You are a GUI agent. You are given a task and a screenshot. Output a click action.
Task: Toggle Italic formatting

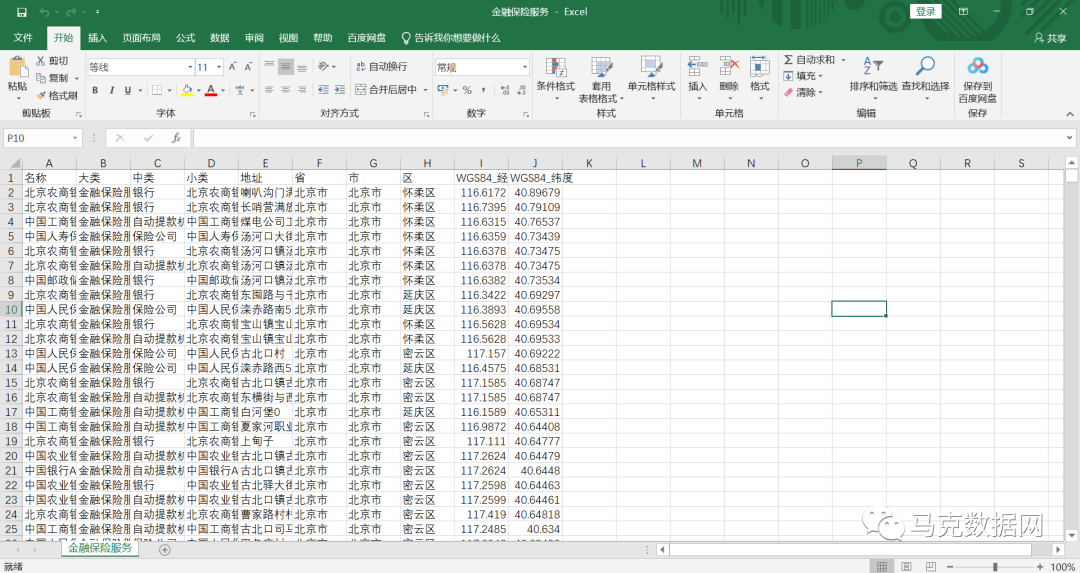click(112, 90)
